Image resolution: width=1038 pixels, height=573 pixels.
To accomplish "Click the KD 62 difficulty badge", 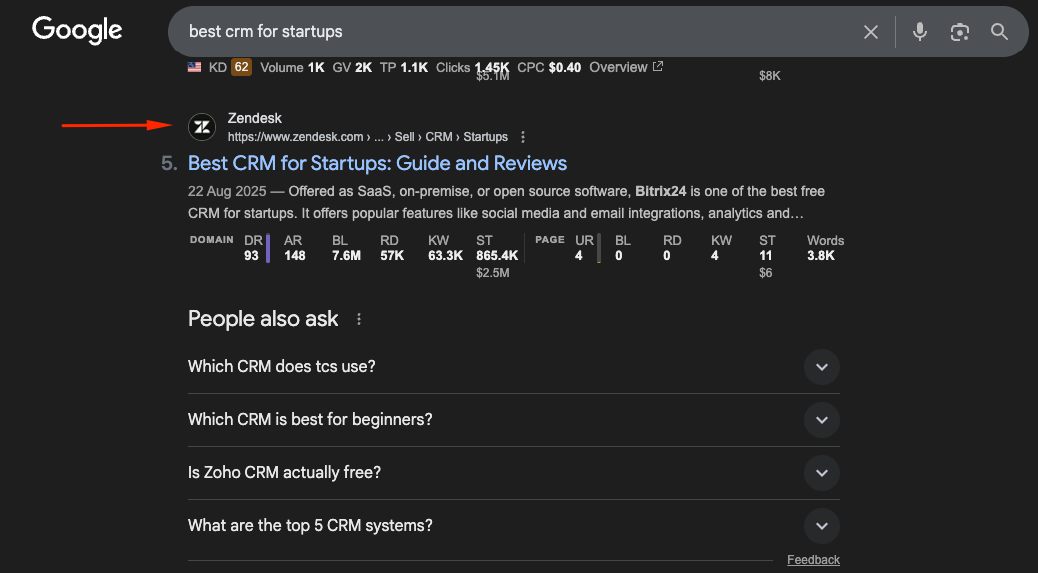I will coord(241,67).
